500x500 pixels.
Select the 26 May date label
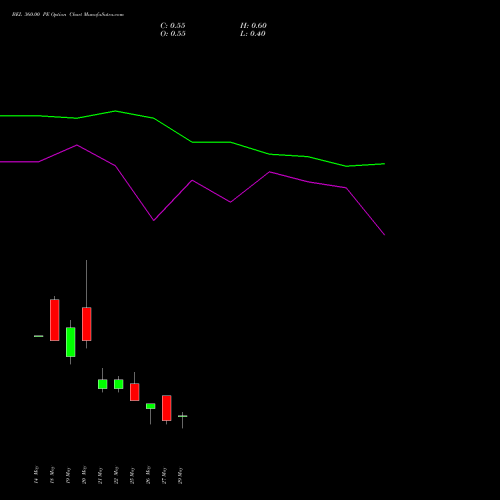pos(148,475)
